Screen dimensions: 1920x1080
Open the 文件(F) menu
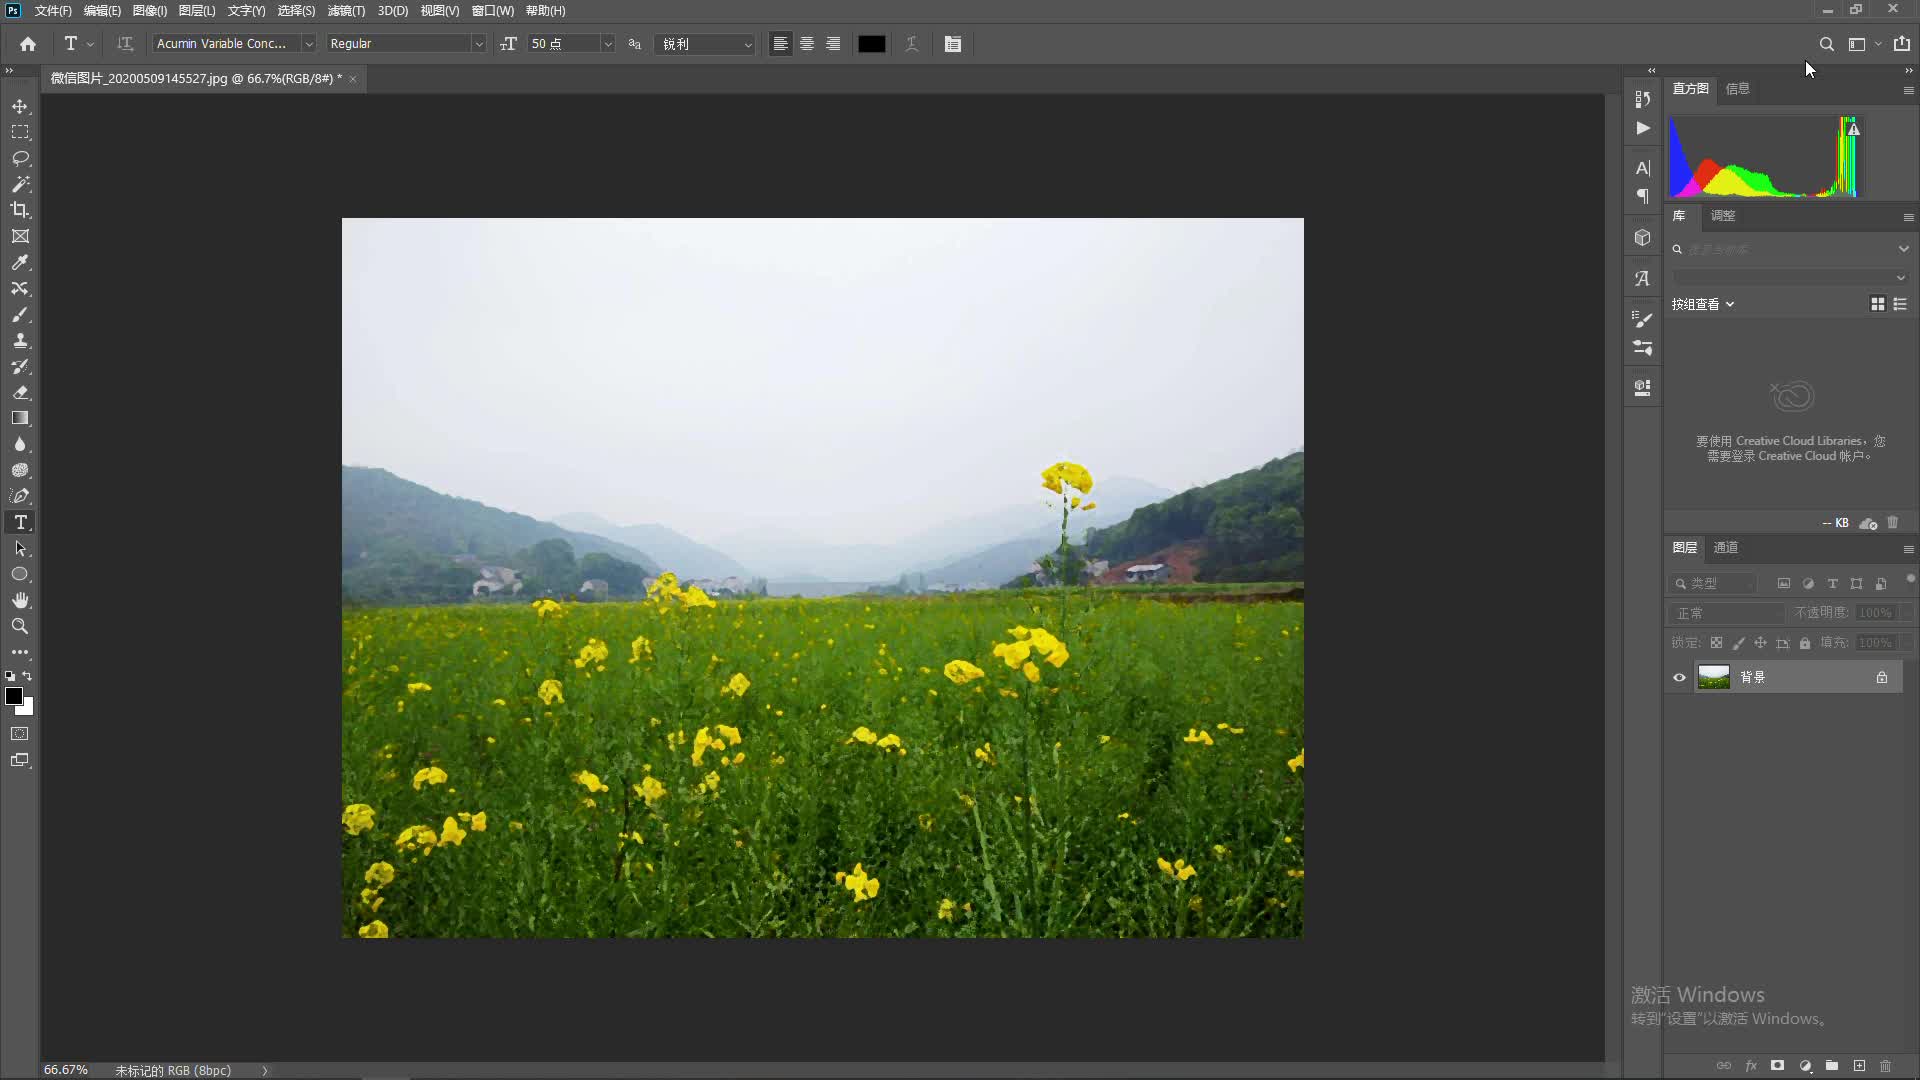click(x=53, y=11)
